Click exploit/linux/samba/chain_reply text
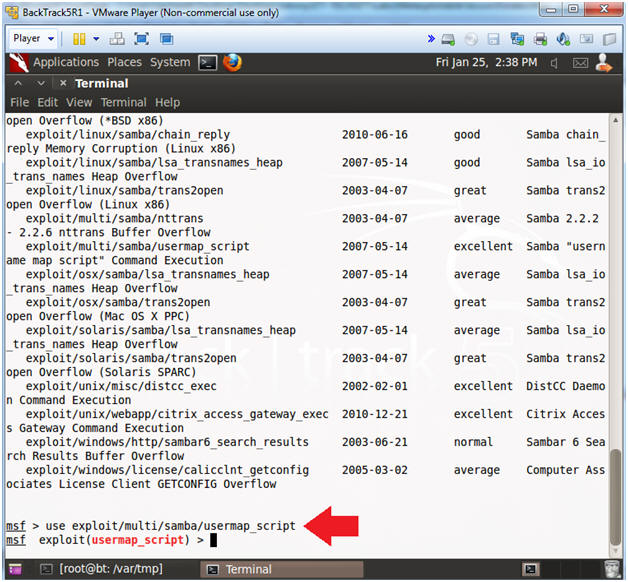The width and height of the screenshot is (628, 582). pyautogui.click(x=128, y=135)
